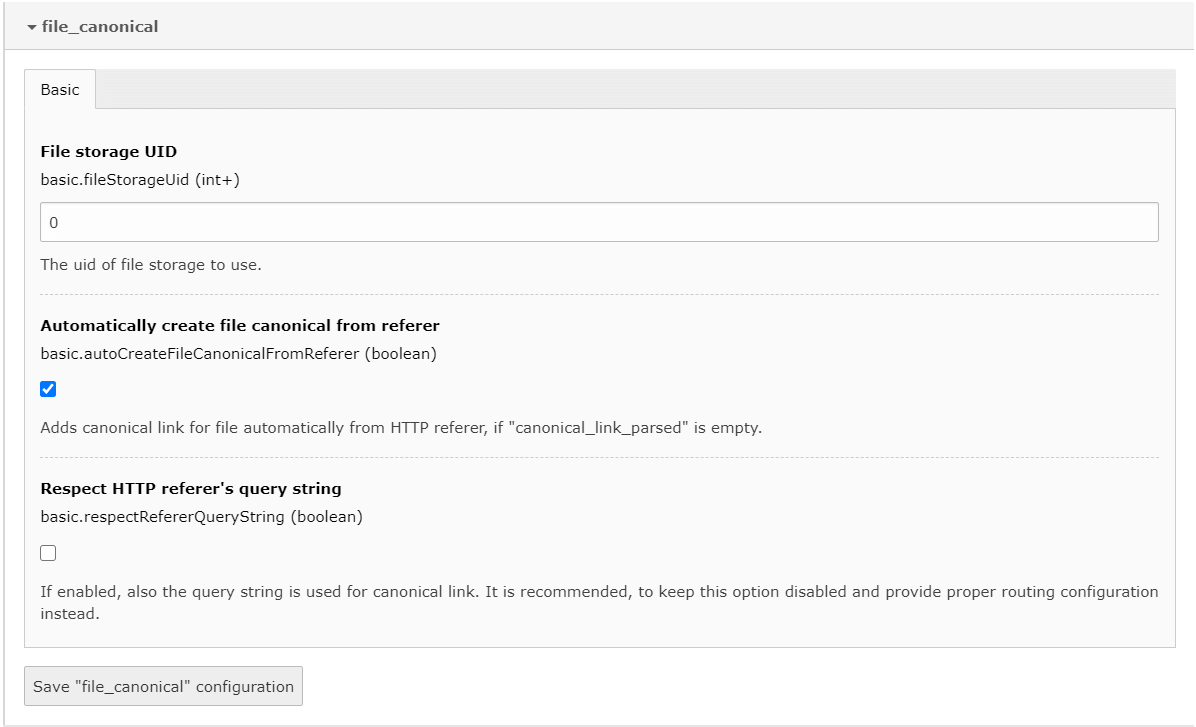1196x727 pixels.
Task: Click the 0 value in storage UID field
Action: pos(53,223)
